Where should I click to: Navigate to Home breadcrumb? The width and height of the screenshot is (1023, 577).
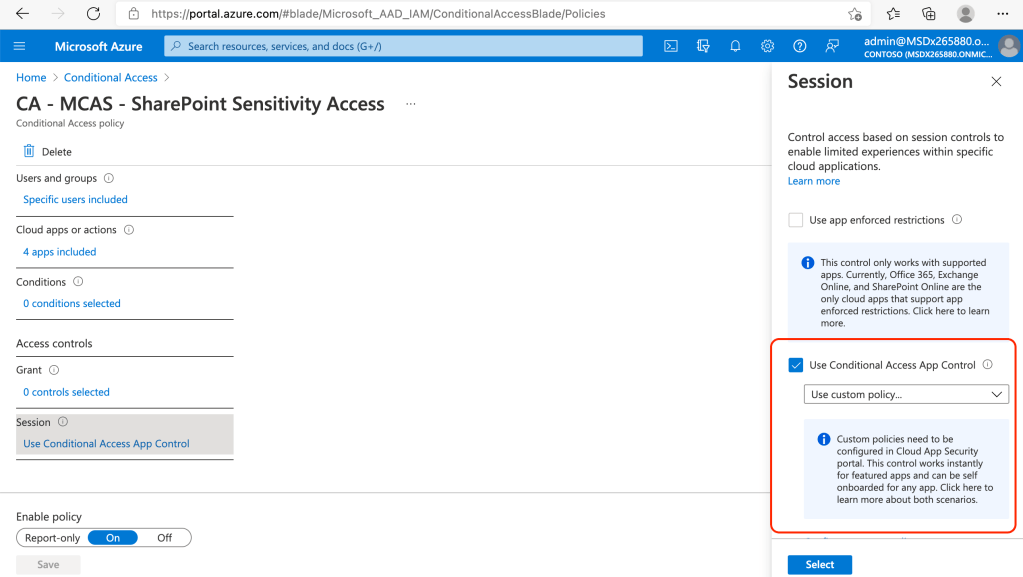31,78
